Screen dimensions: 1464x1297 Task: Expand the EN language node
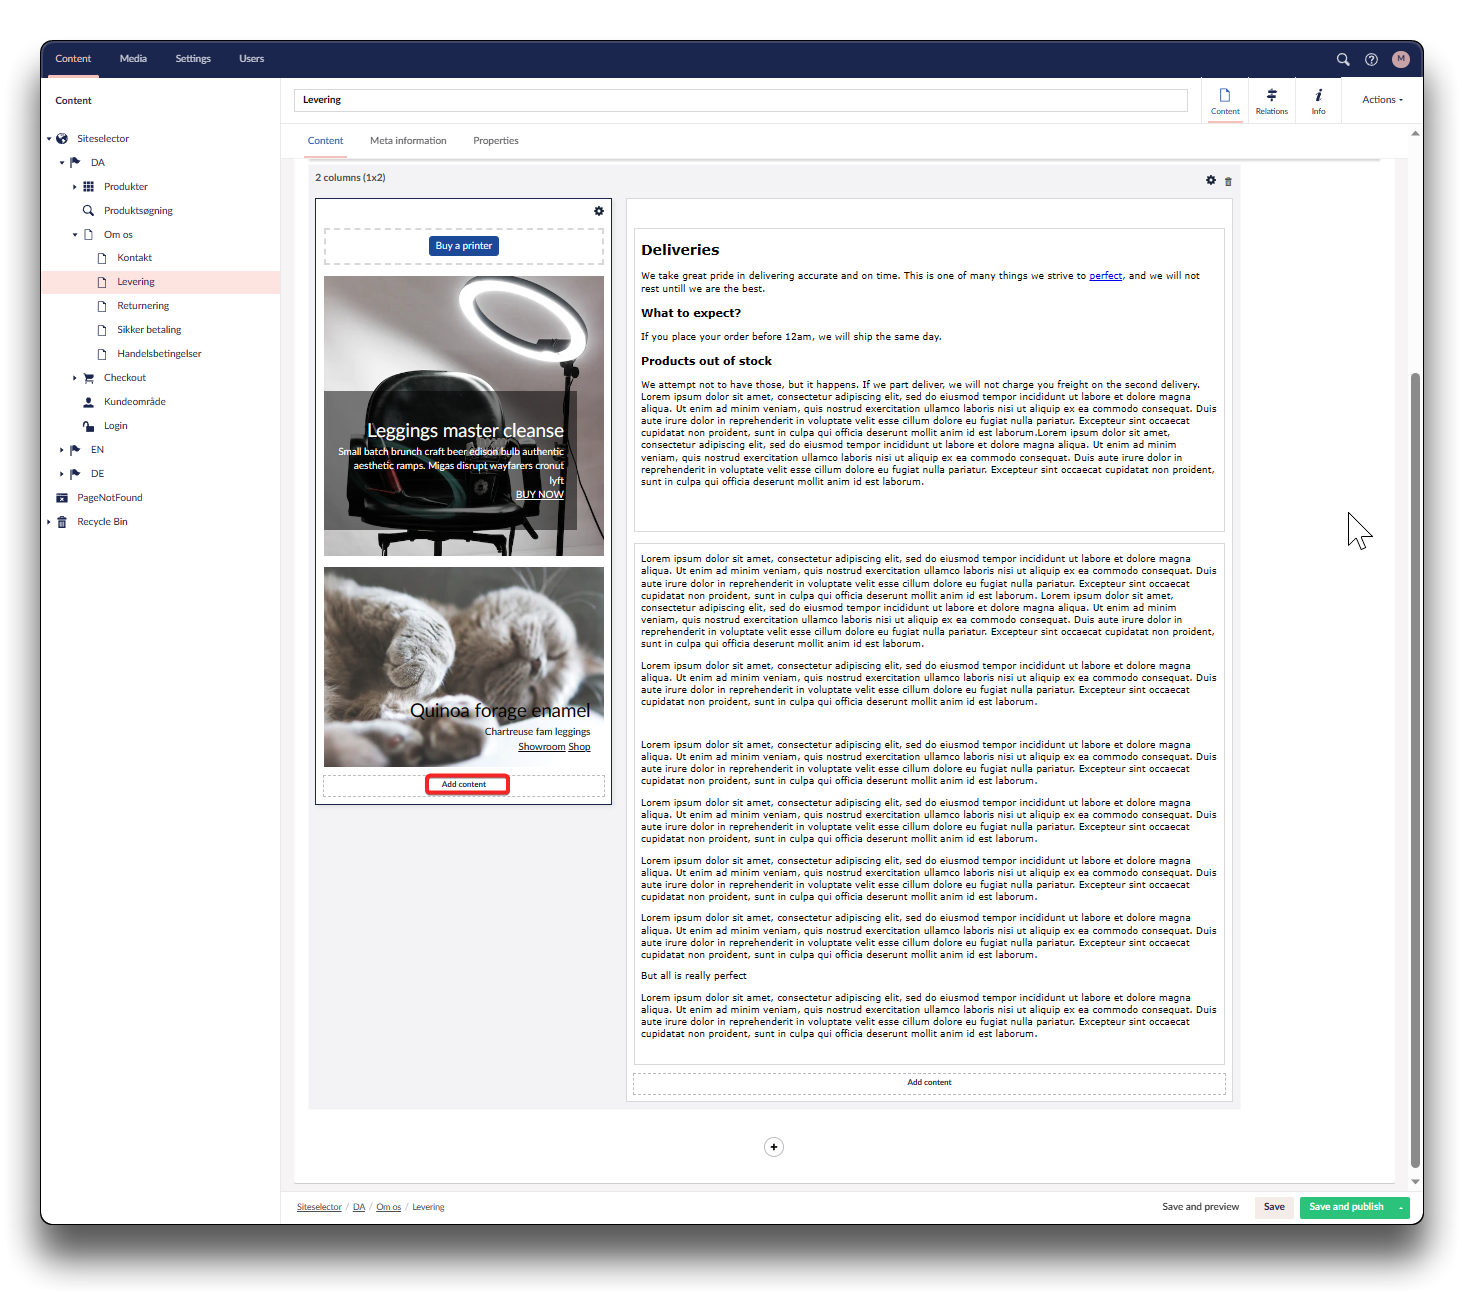click(x=61, y=450)
